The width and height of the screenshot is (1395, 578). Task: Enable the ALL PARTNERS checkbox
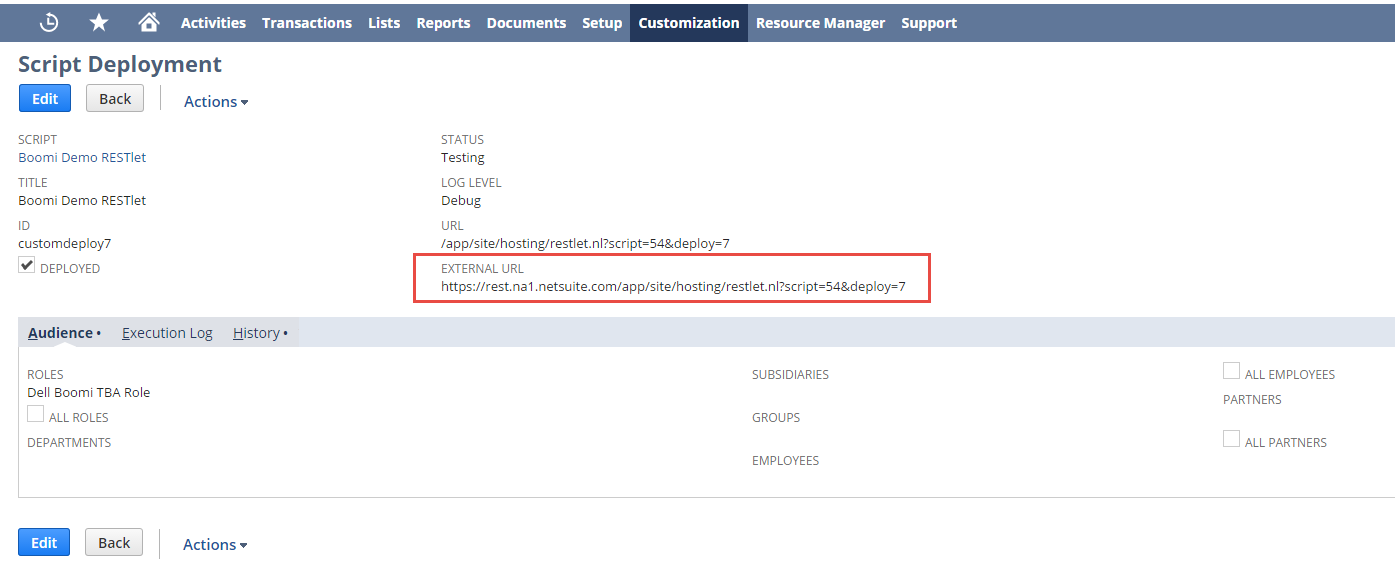(1231, 437)
